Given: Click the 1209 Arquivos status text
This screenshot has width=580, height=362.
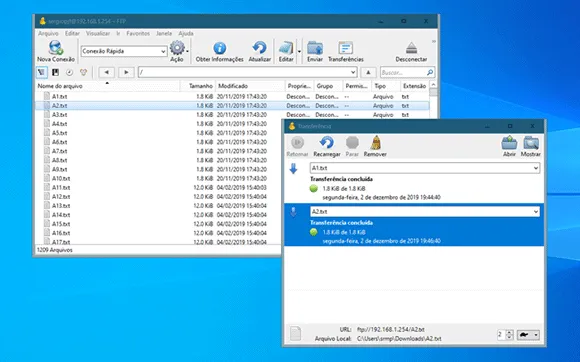Looking at the screenshot, I should 55,250.
